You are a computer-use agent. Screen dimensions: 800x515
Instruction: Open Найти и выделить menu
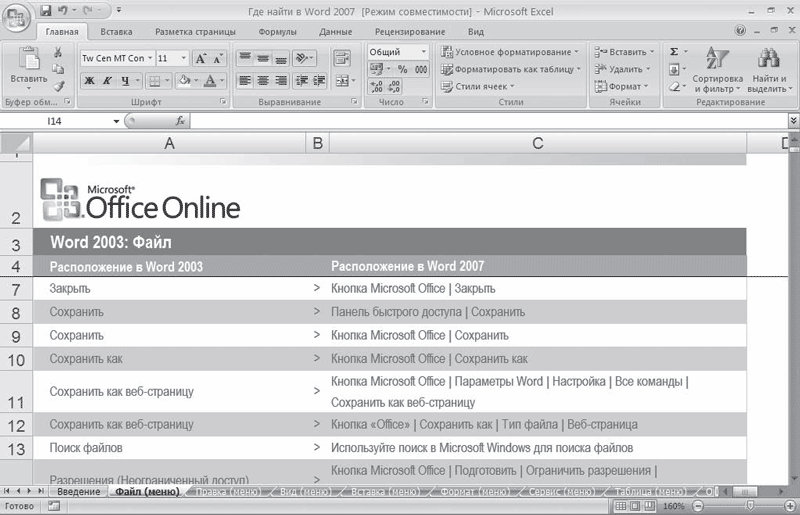coord(769,69)
